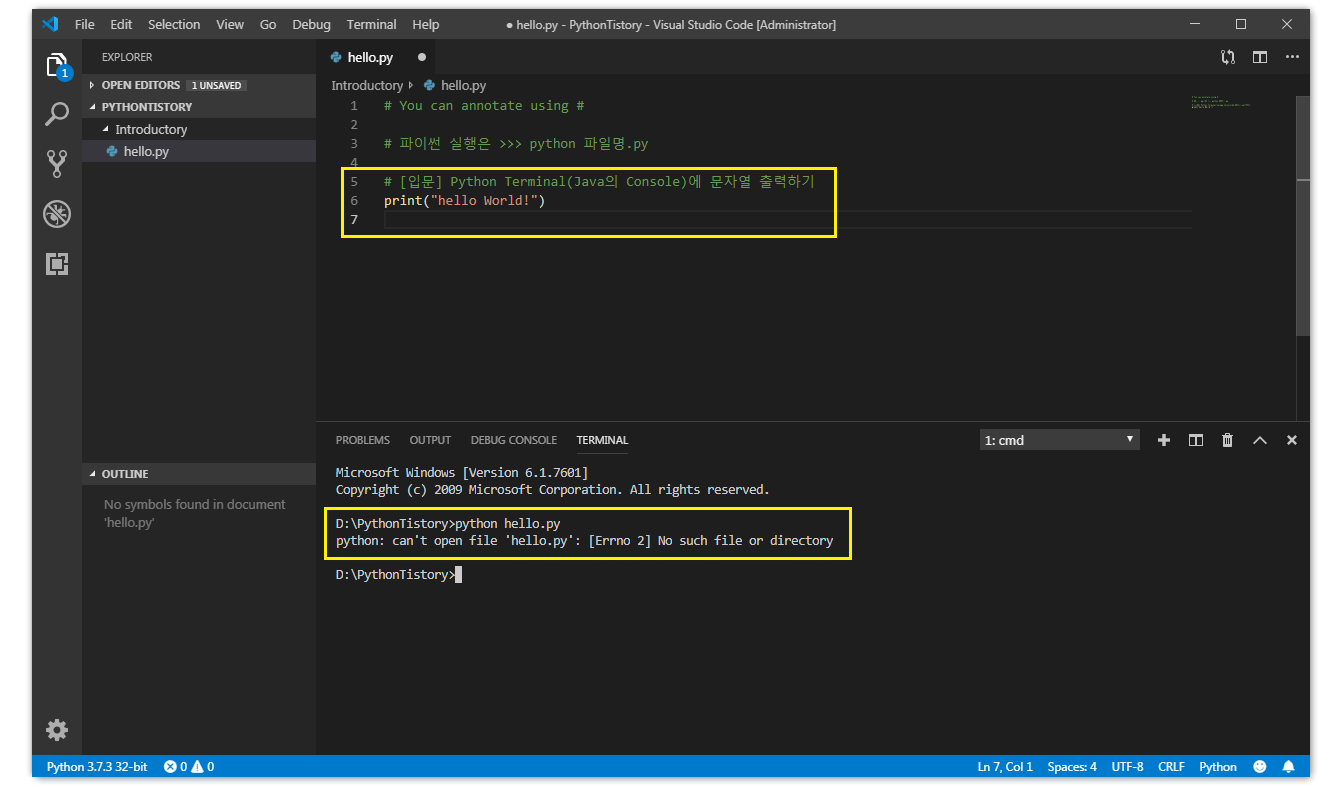
Task: Click Introductory in the breadcrumb
Action: (367, 85)
